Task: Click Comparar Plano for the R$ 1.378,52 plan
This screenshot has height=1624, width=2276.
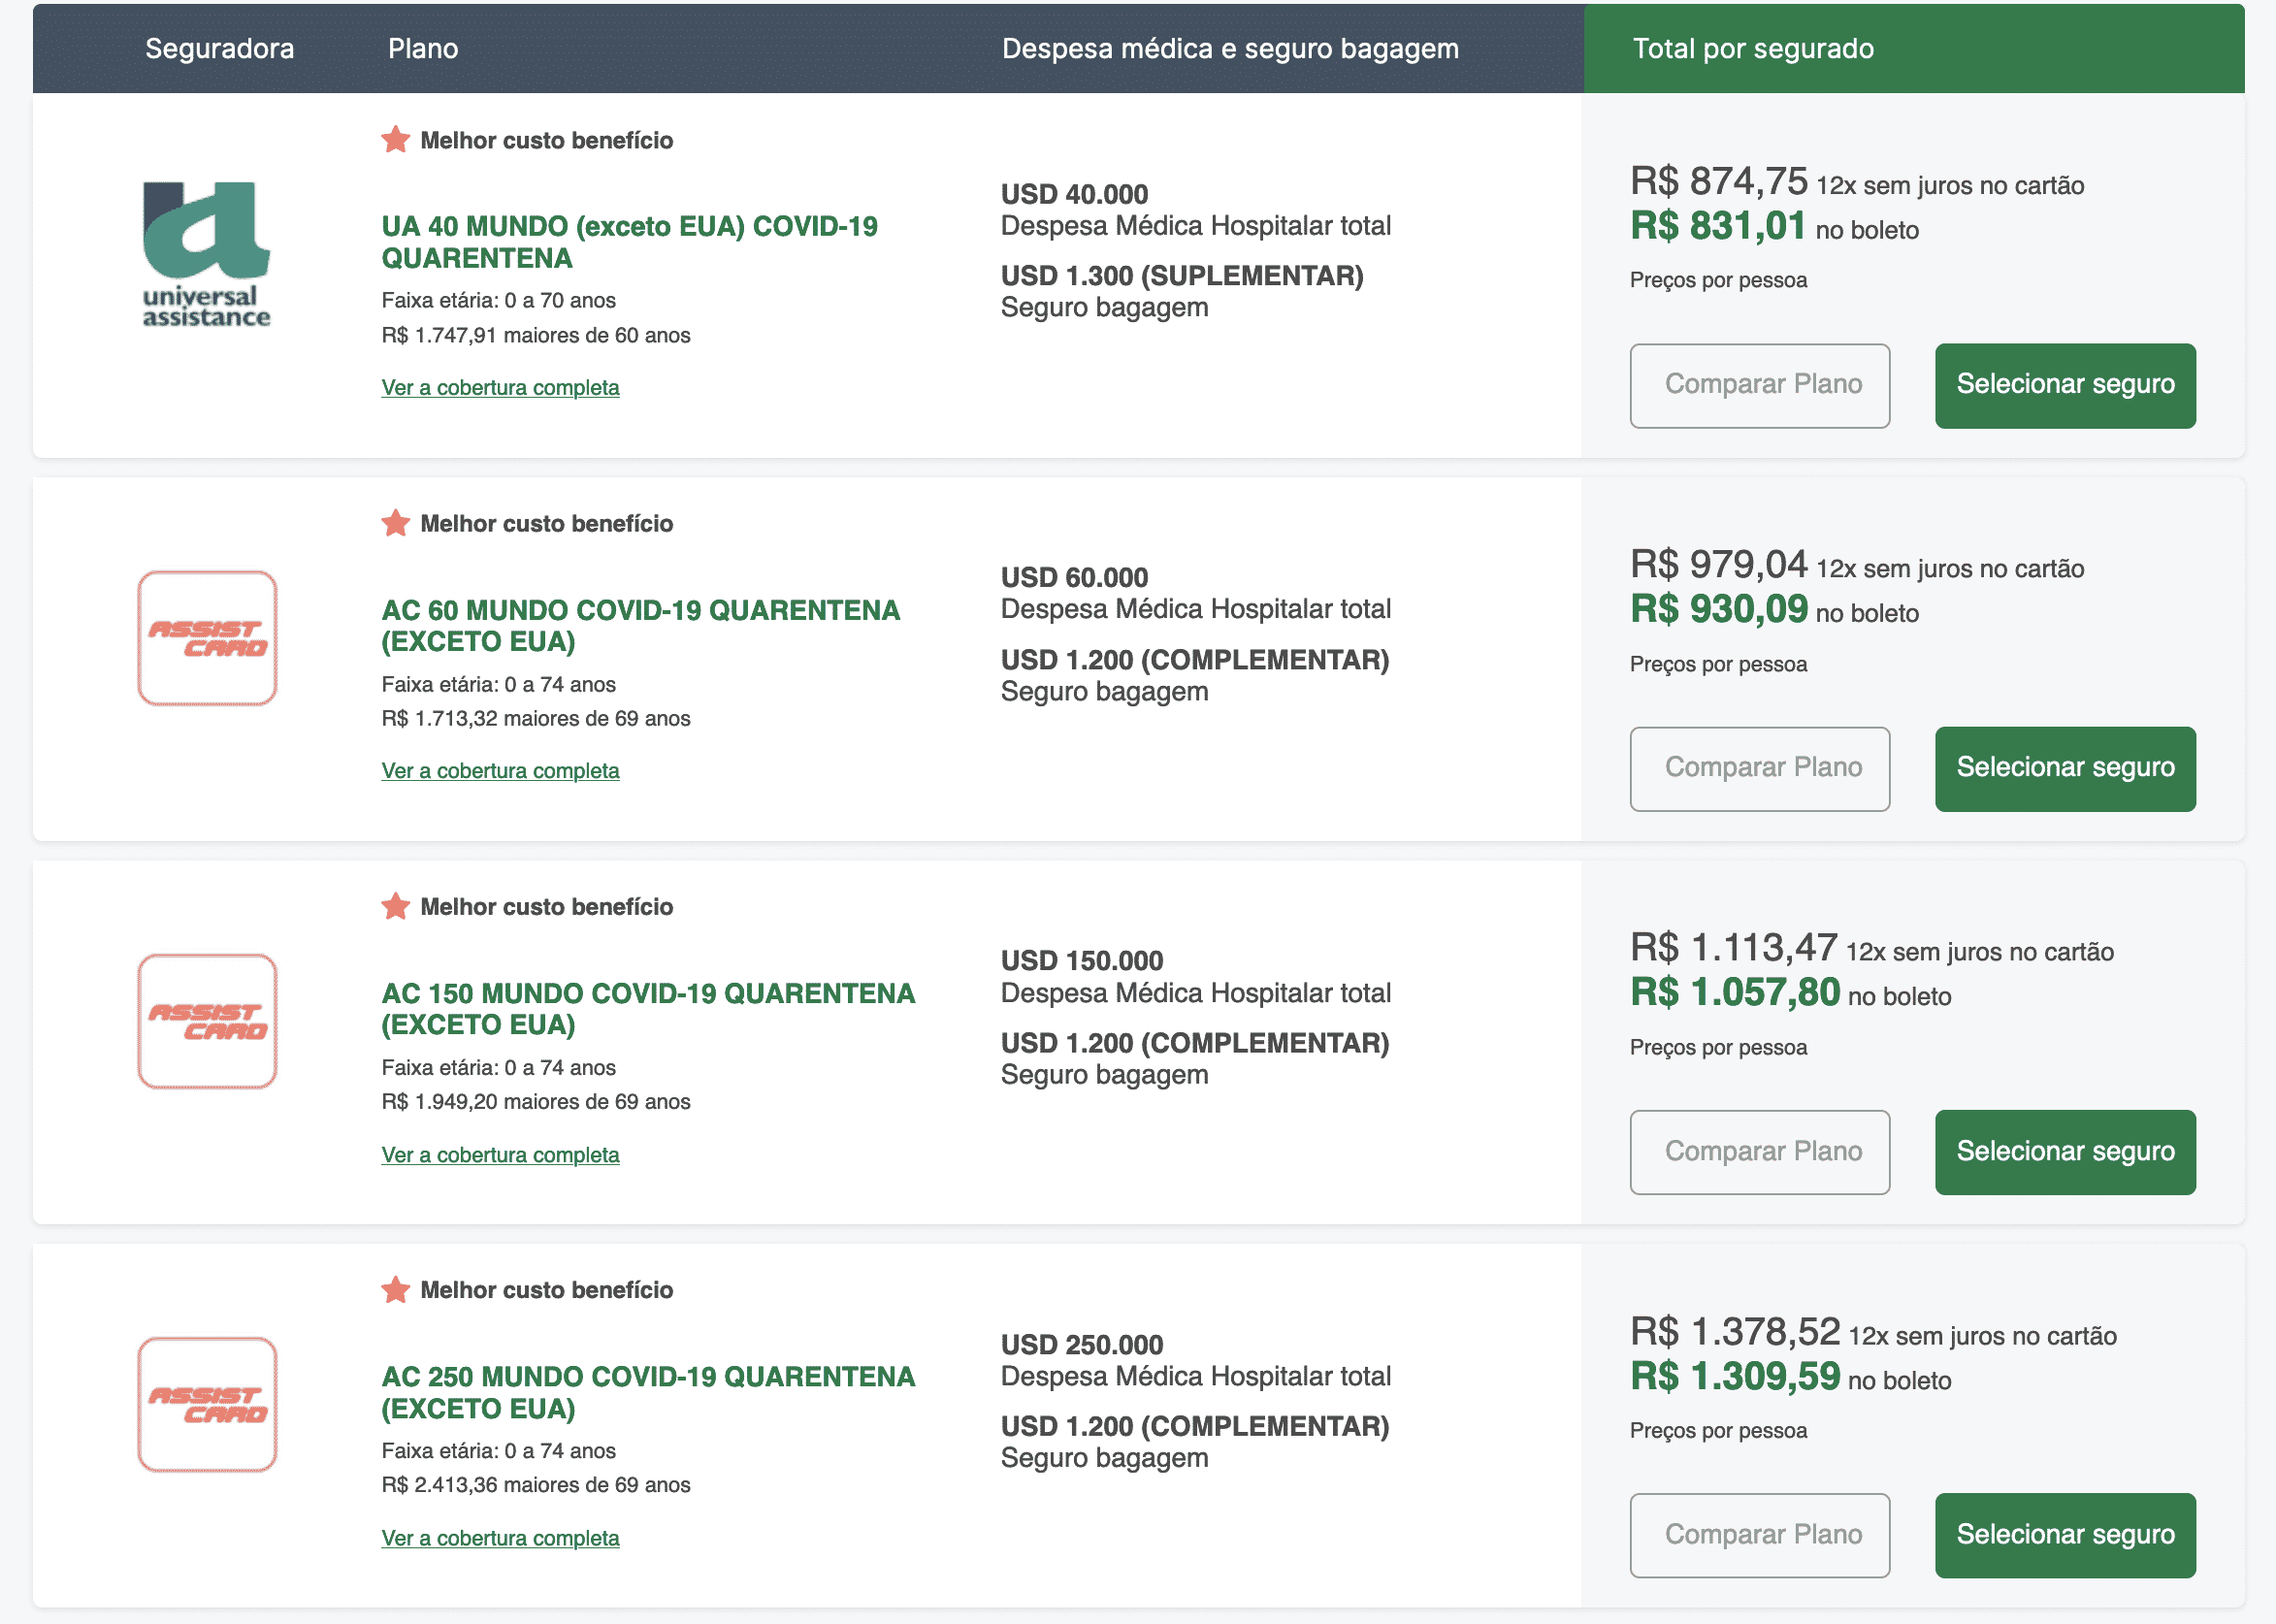Action: point(1760,1535)
